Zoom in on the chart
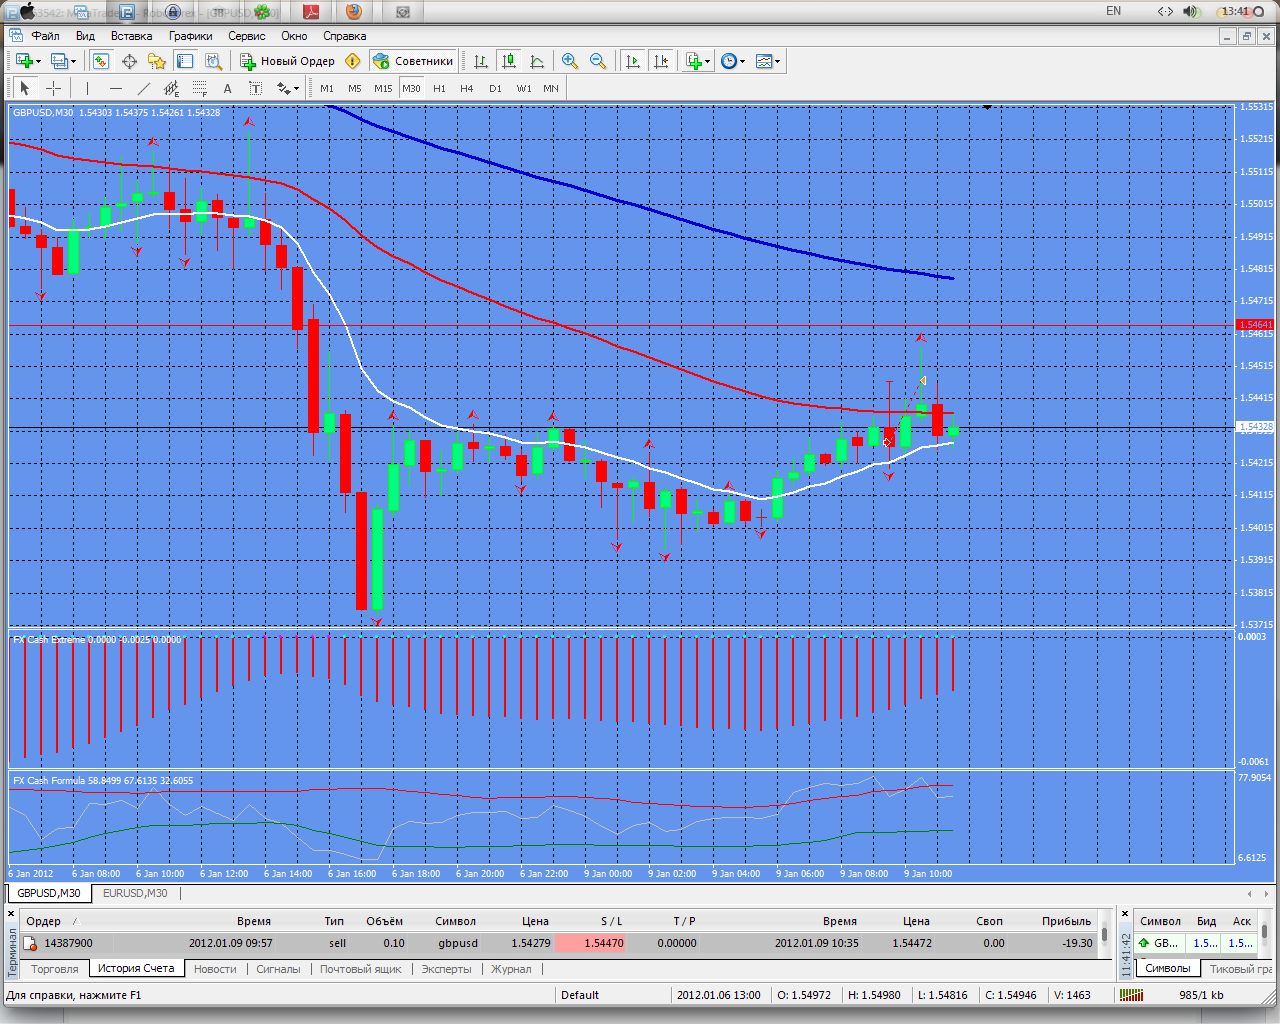The height and width of the screenshot is (1024, 1280). click(570, 61)
